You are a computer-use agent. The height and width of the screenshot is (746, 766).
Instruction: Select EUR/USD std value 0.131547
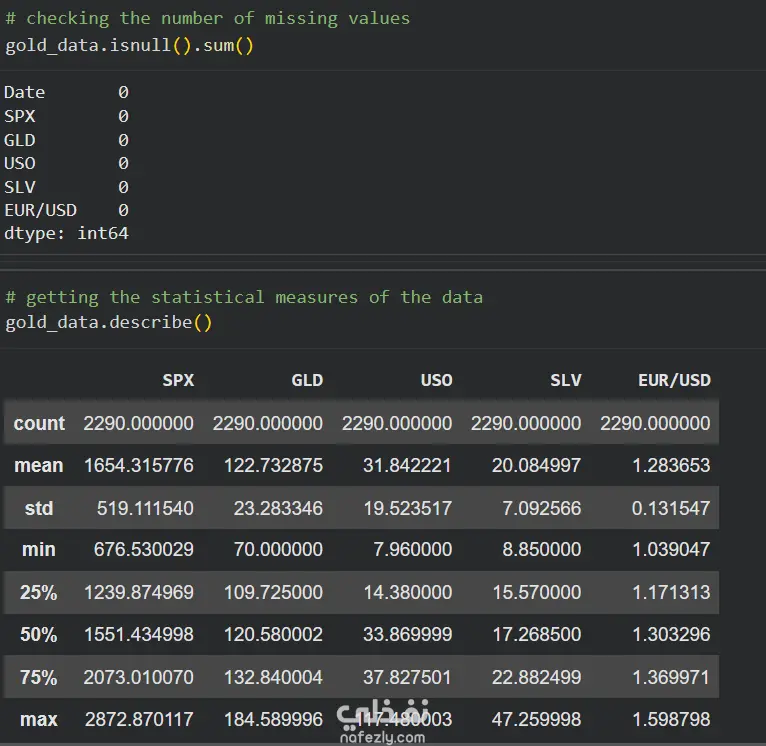coord(671,509)
